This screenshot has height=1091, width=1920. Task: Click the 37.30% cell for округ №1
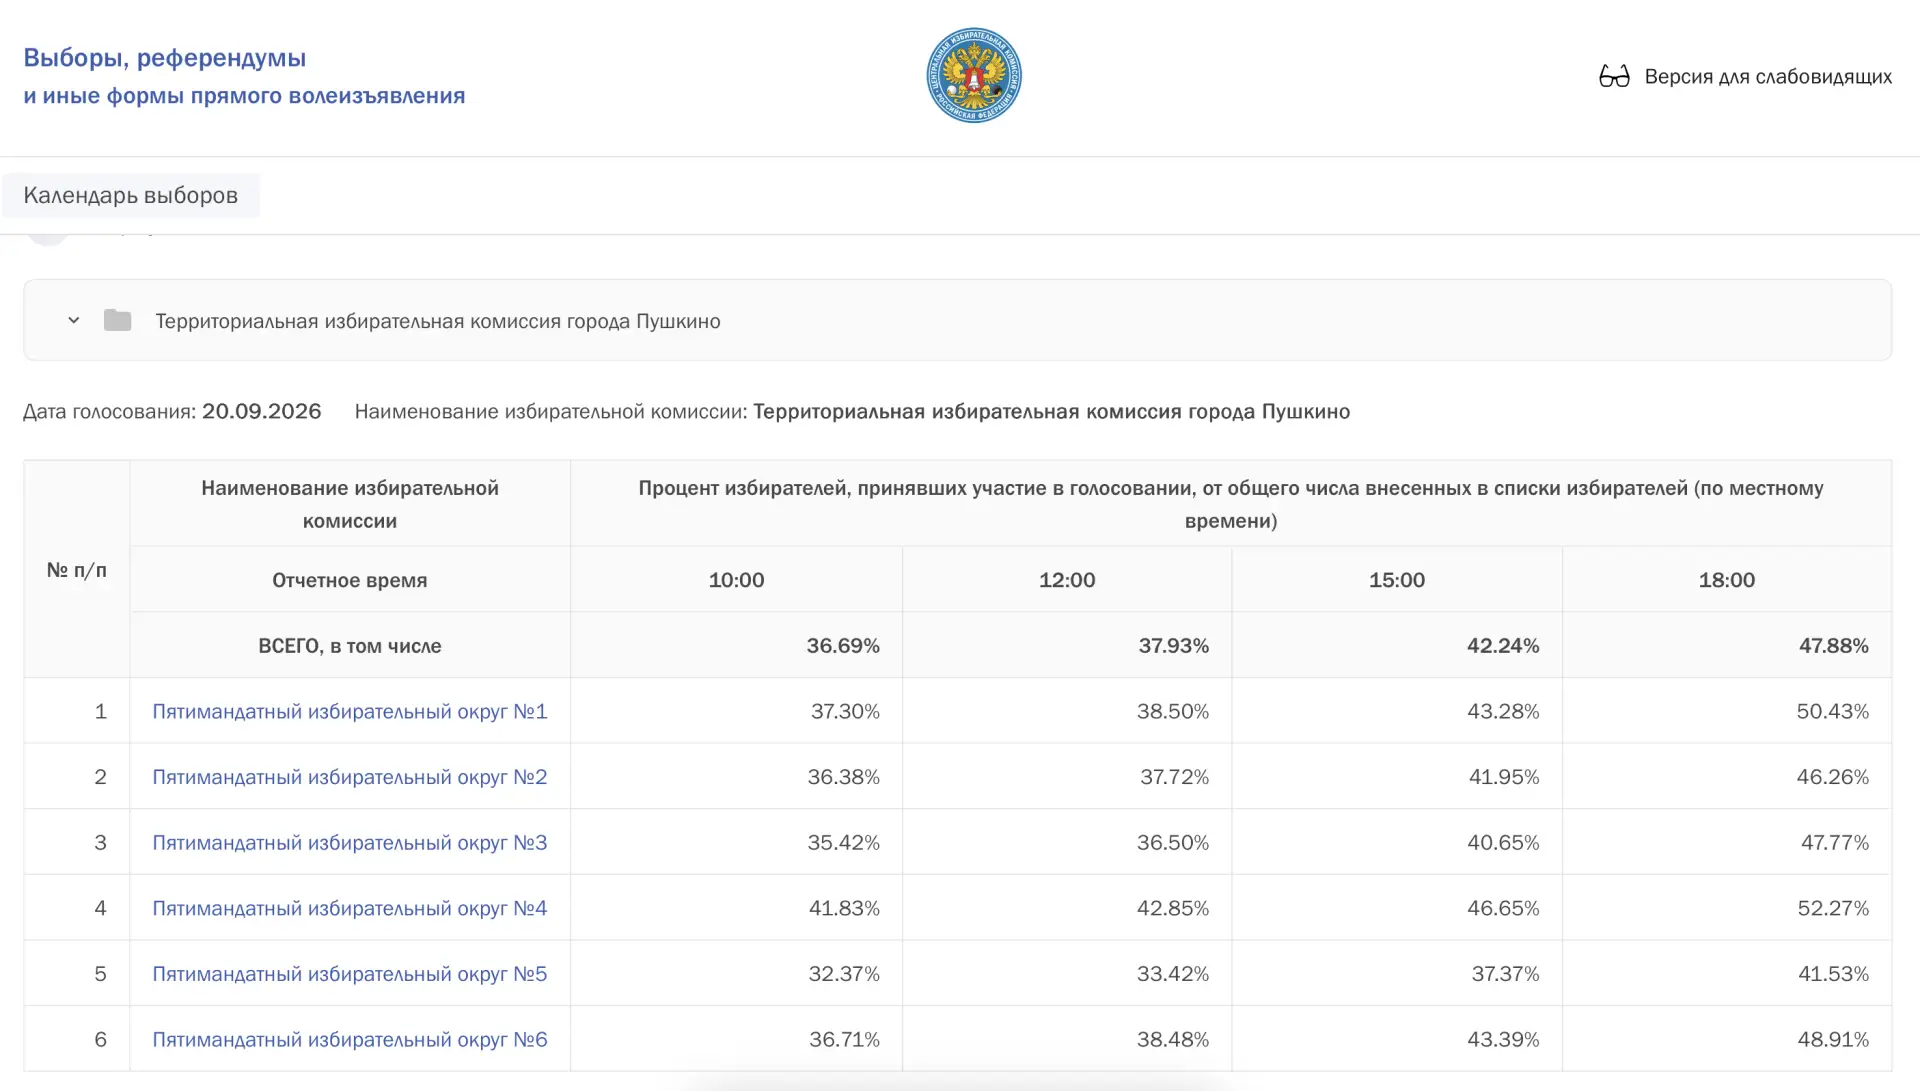736,711
